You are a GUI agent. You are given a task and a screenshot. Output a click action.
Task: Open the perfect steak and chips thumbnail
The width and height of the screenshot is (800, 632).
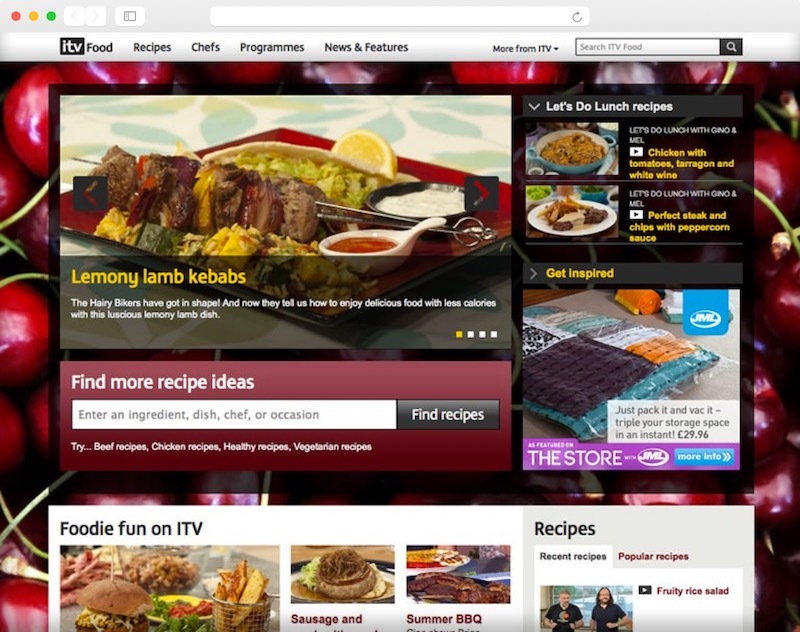(572, 210)
